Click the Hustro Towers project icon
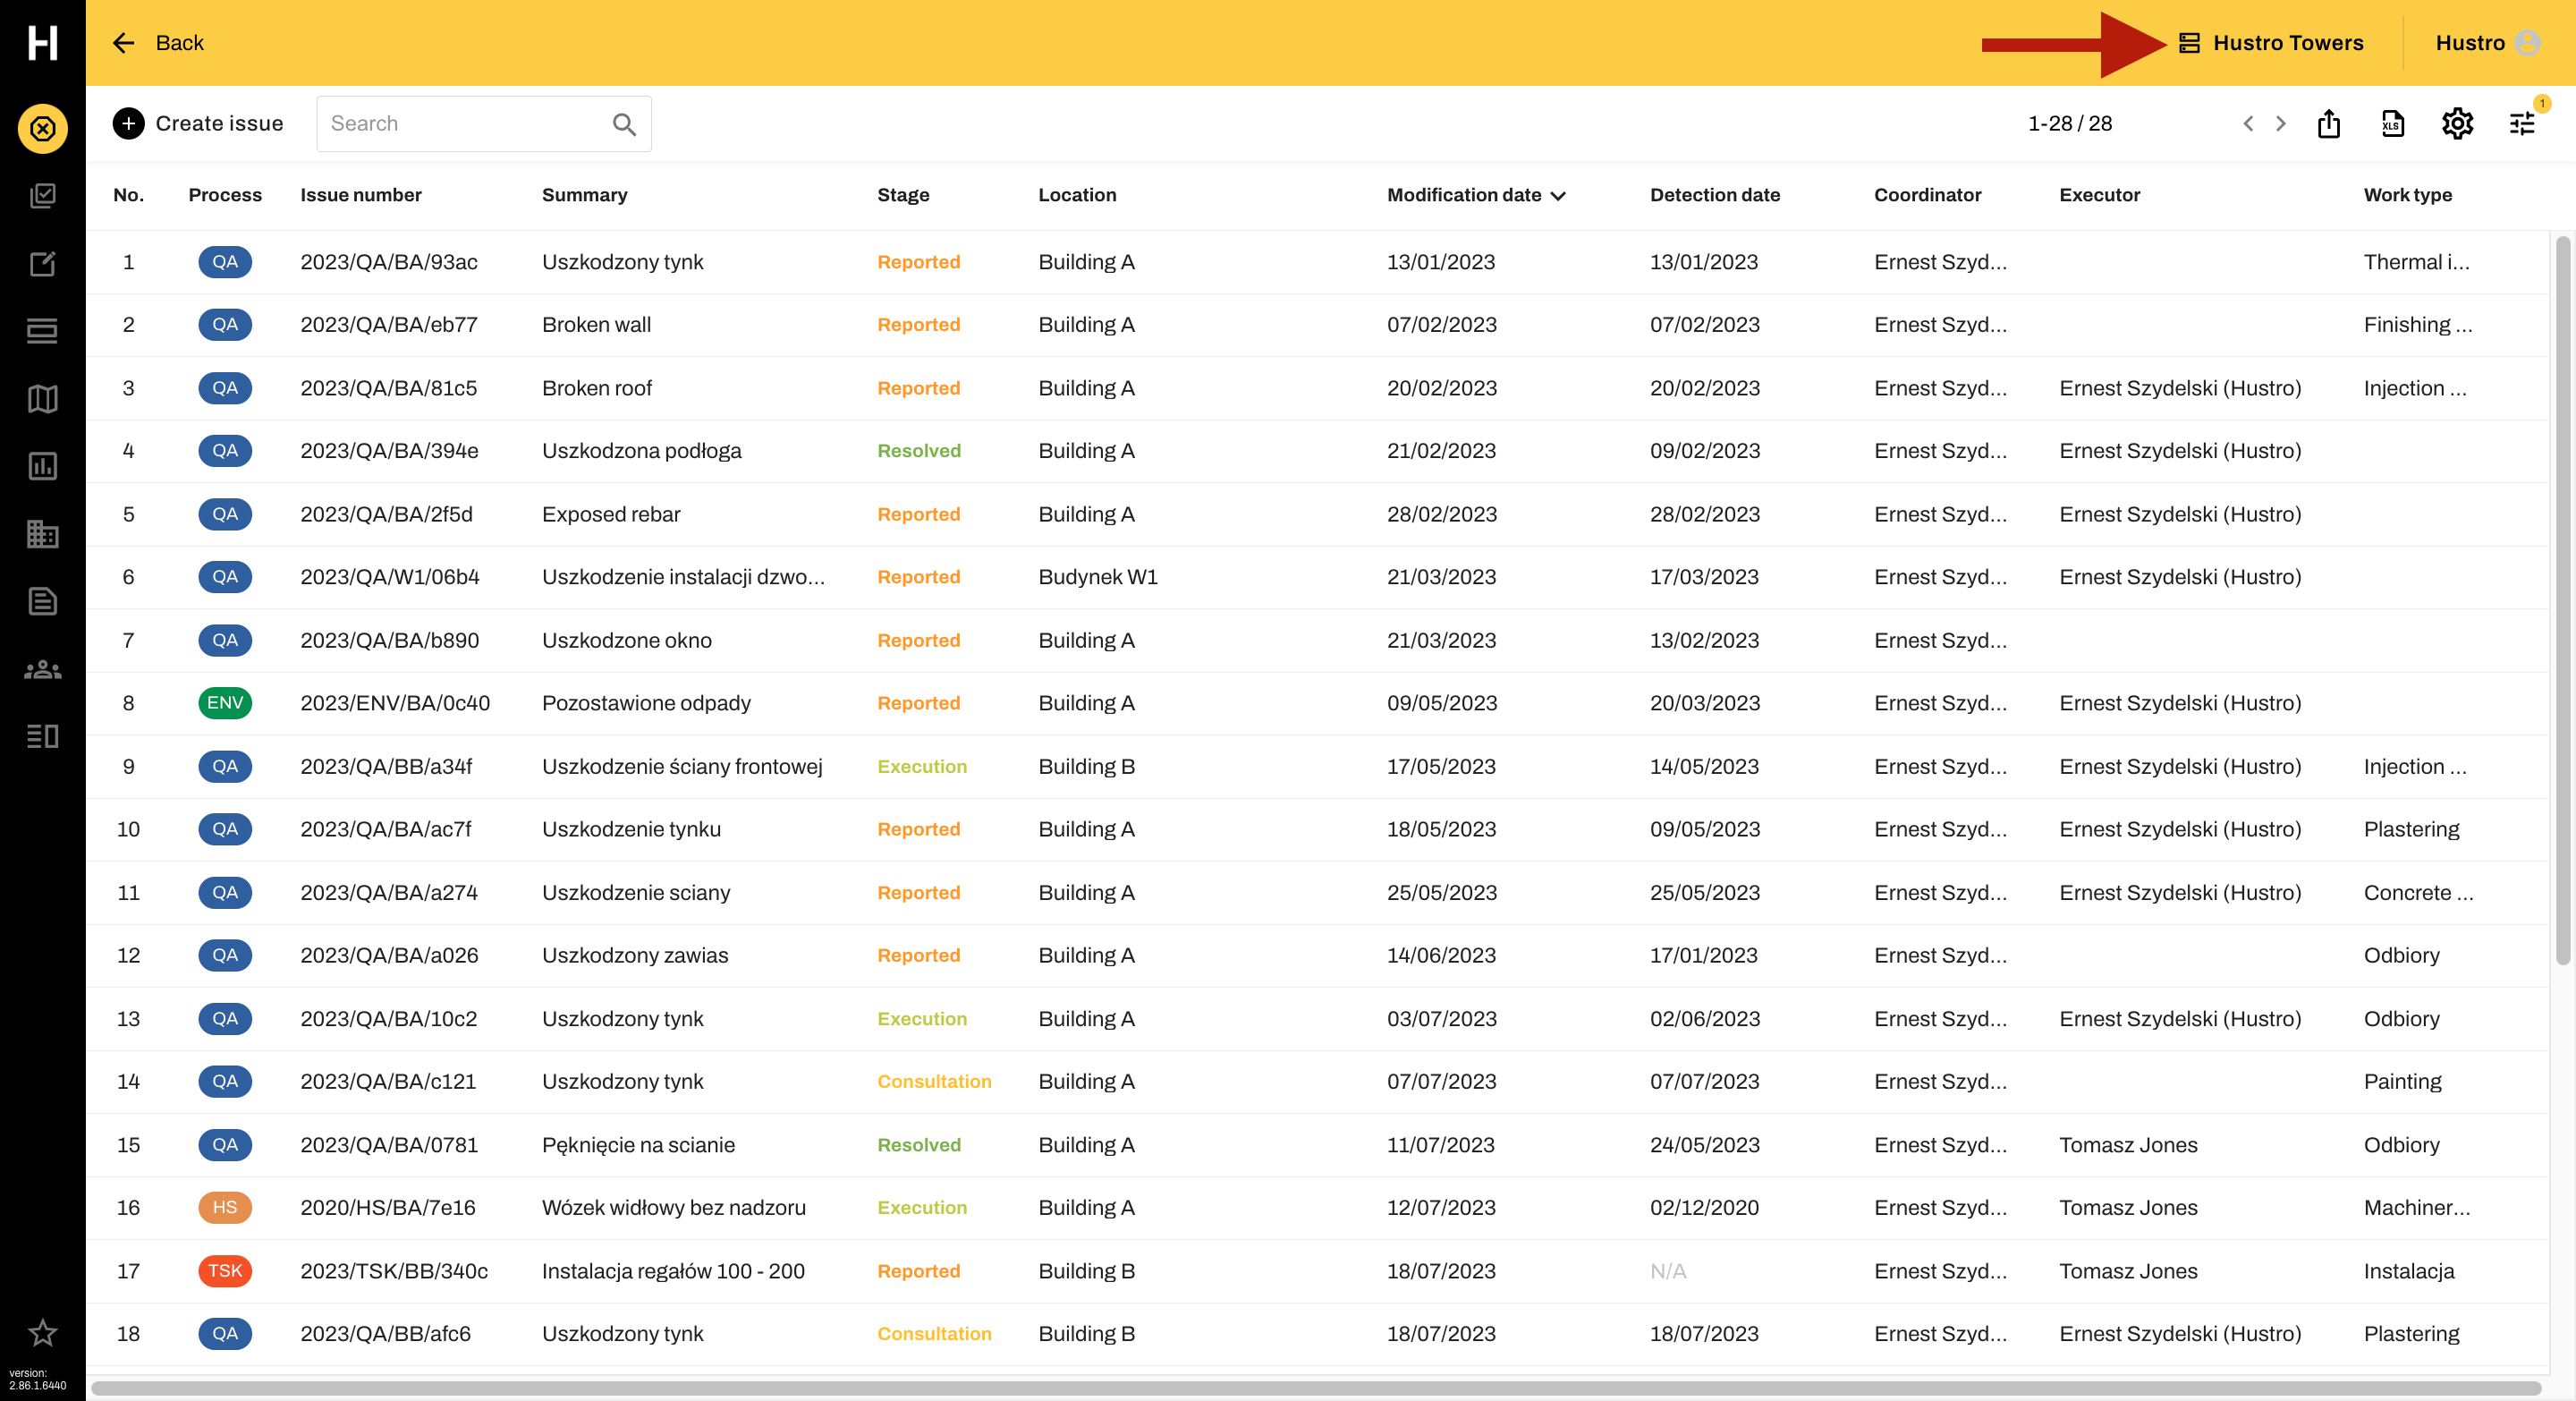Viewport: 2576px width, 1401px height. pyautogui.click(x=2189, y=43)
